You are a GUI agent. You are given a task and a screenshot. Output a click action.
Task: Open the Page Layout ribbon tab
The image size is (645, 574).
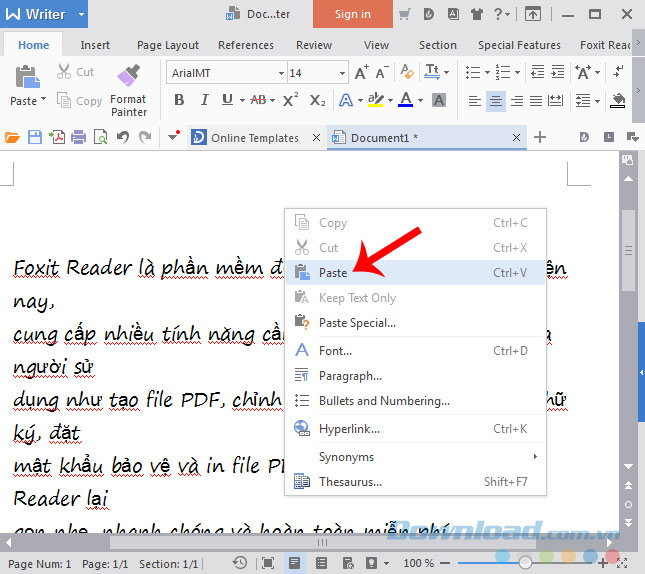pyautogui.click(x=168, y=45)
